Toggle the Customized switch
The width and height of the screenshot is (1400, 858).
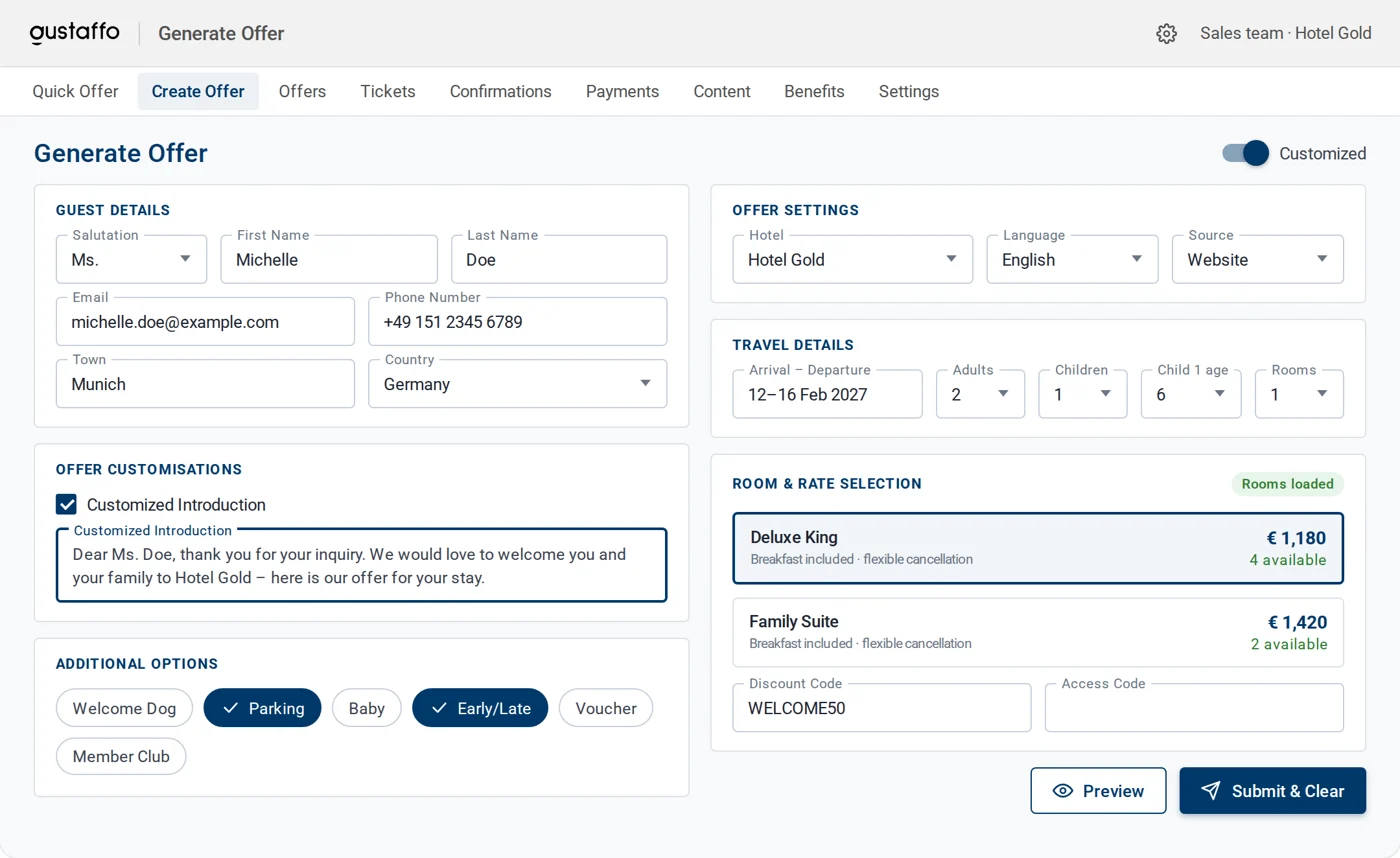coord(1245,153)
